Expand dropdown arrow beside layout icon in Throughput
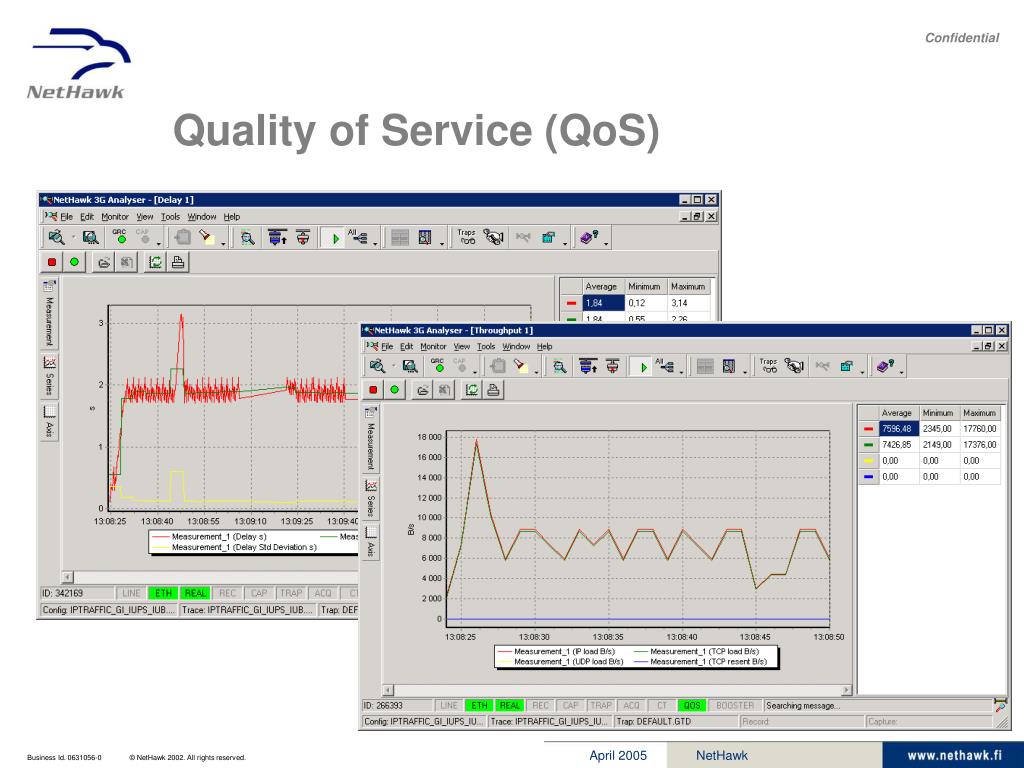Viewport: 1024px width, 768px height. coord(745,371)
